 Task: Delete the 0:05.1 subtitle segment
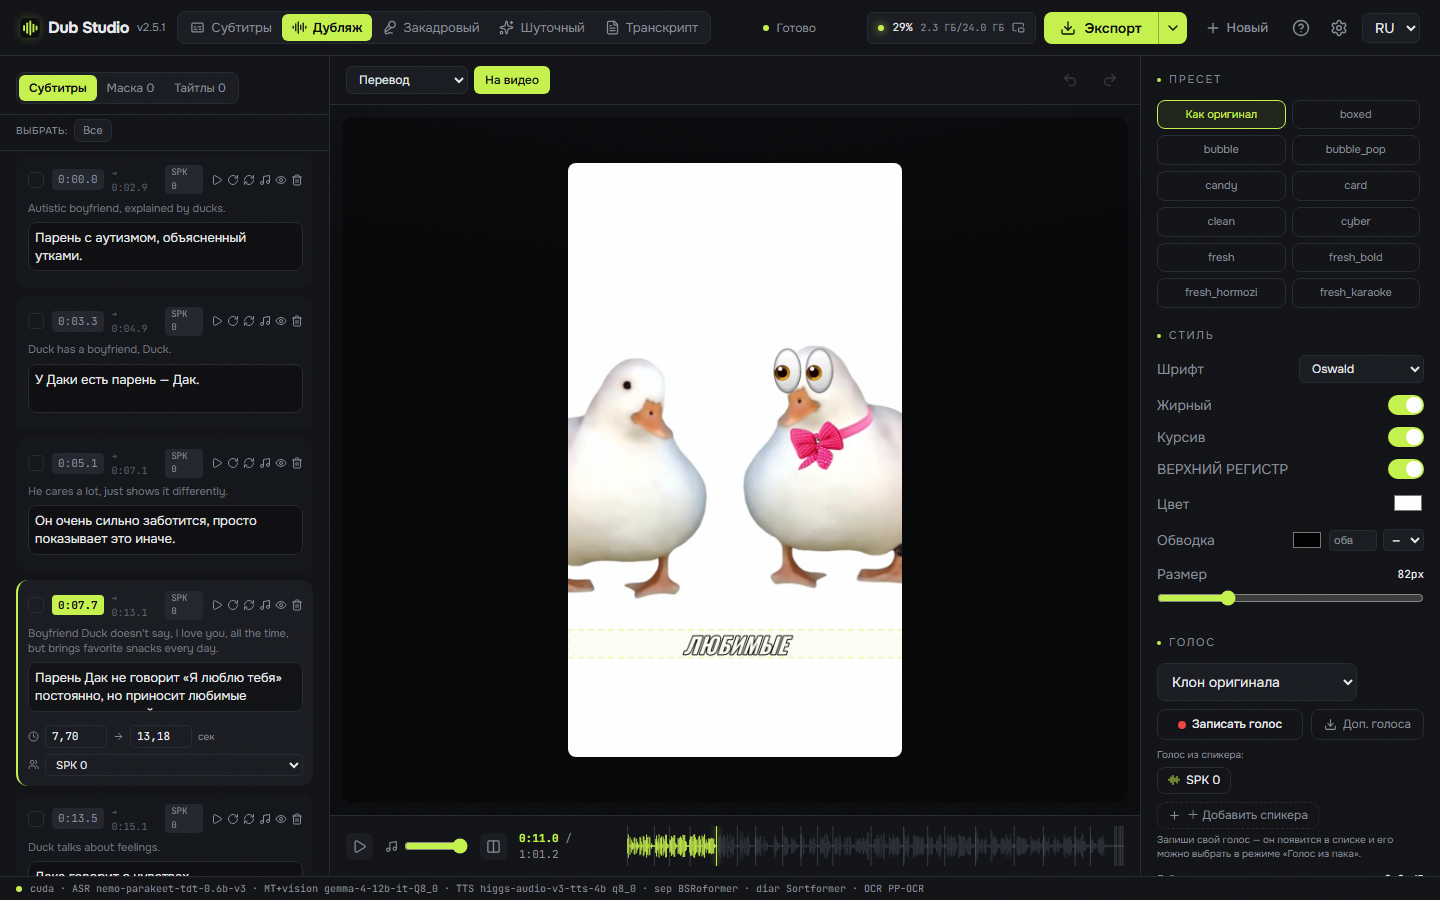[297, 463]
